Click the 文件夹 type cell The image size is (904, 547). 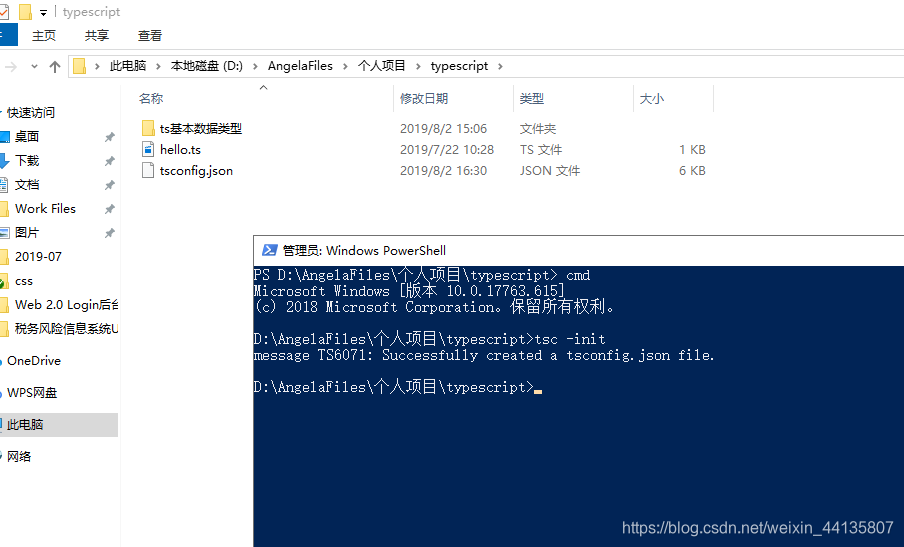point(537,129)
